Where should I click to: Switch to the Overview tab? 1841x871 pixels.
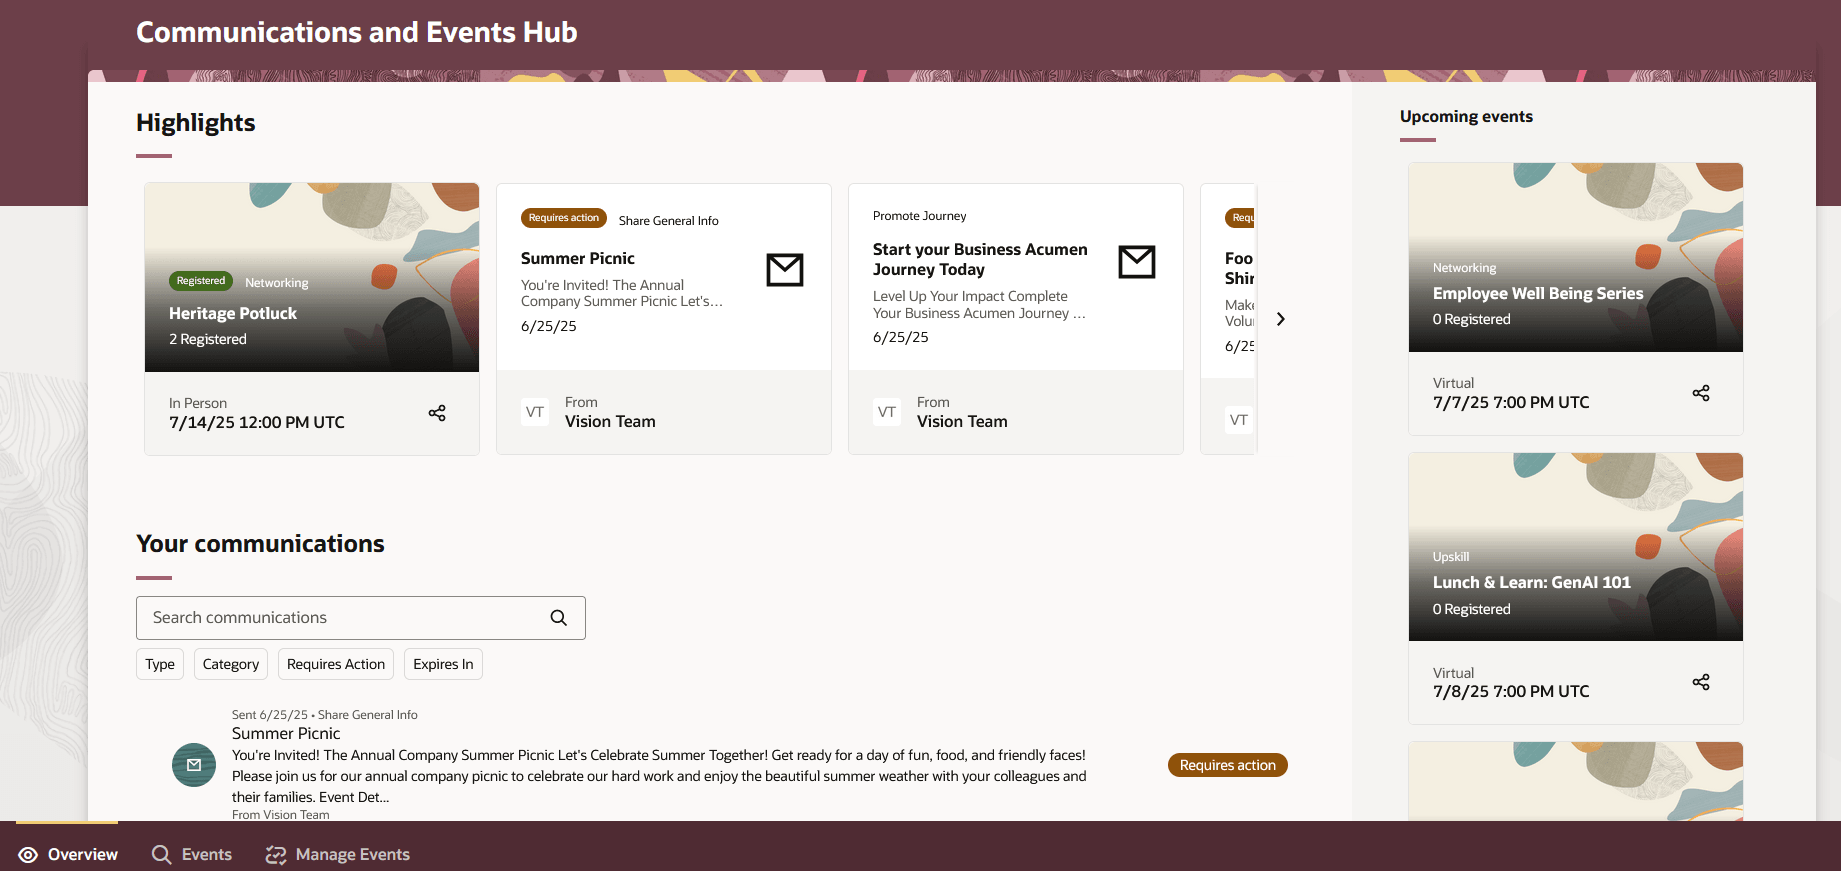(x=68, y=854)
